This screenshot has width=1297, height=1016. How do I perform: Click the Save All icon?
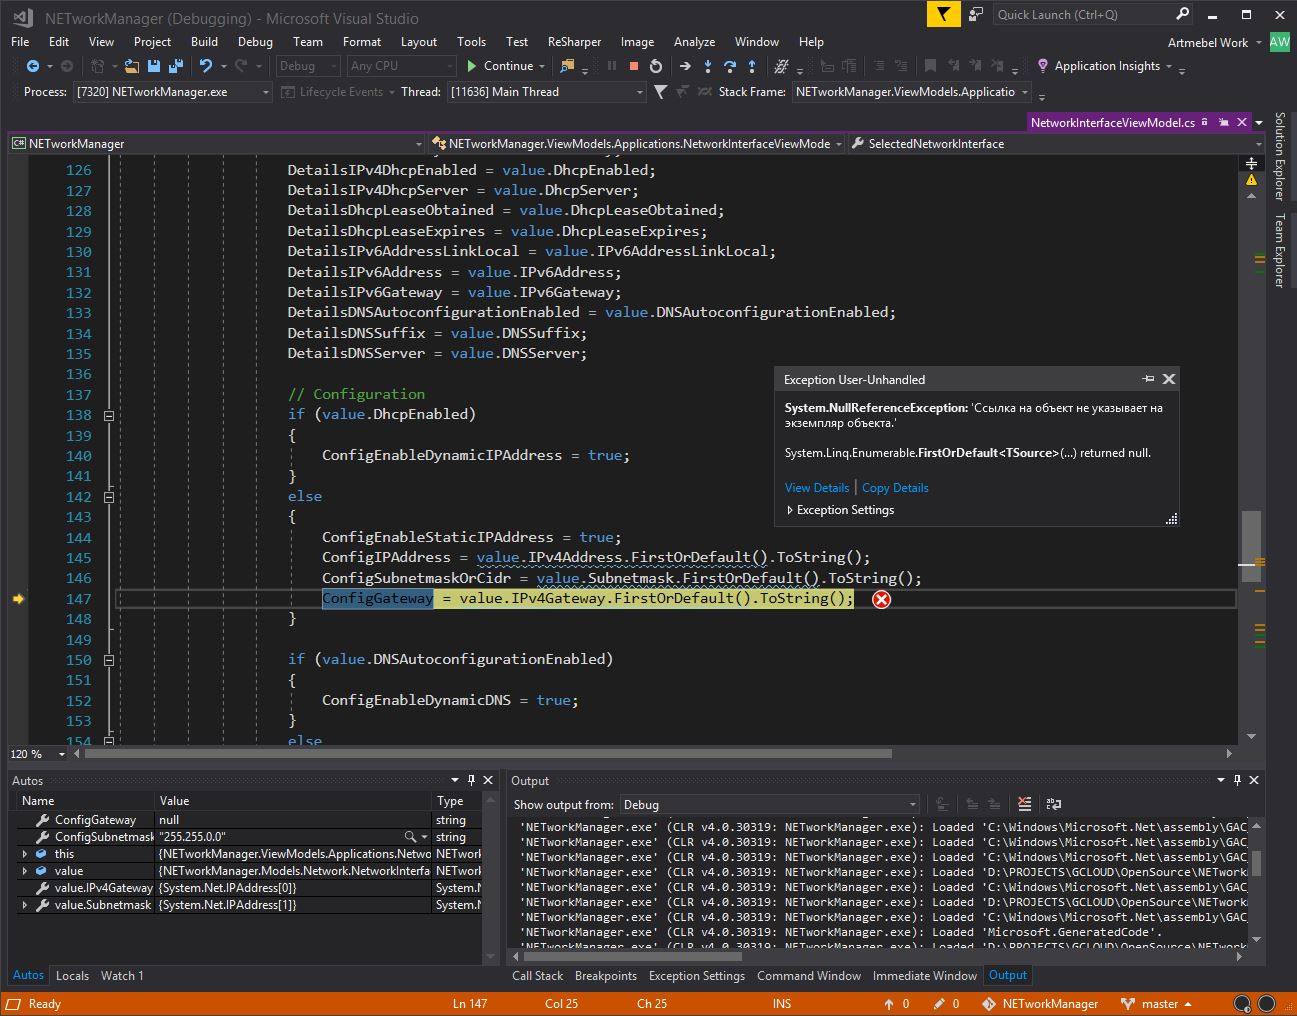coord(176,66)
